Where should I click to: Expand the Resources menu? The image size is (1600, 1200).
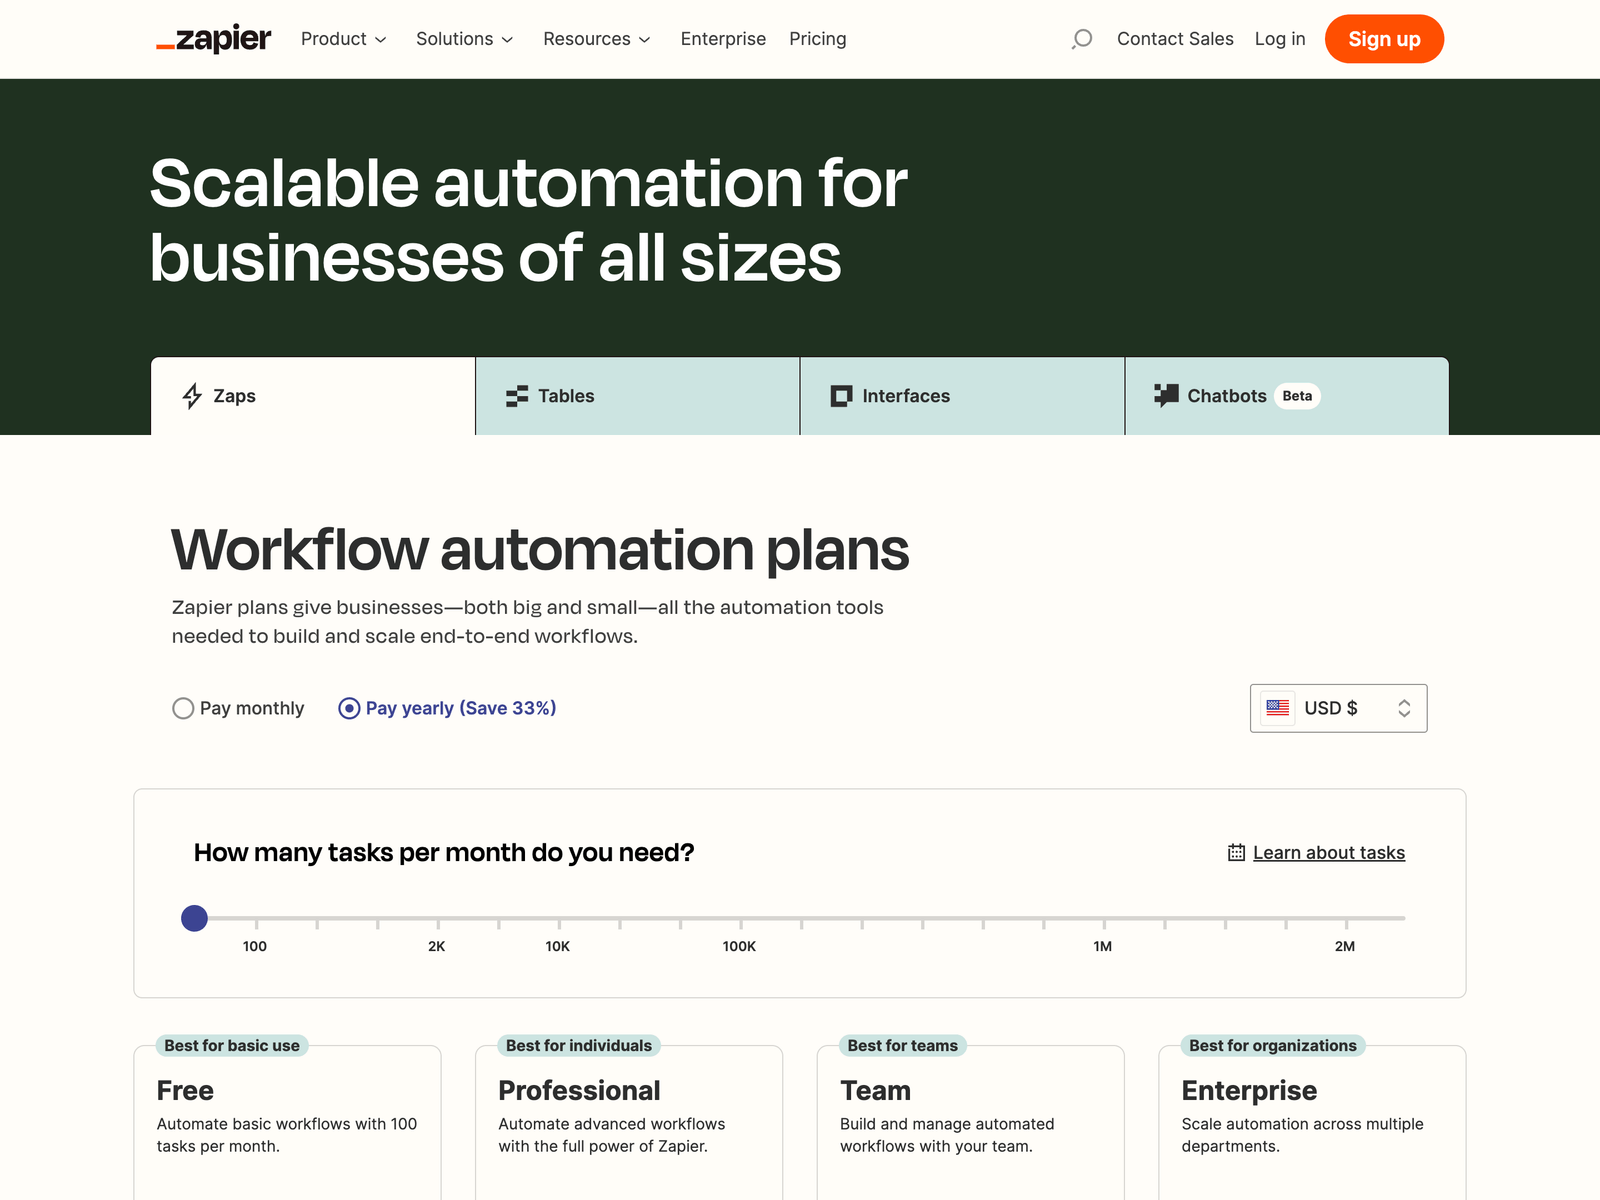point(597,39)
